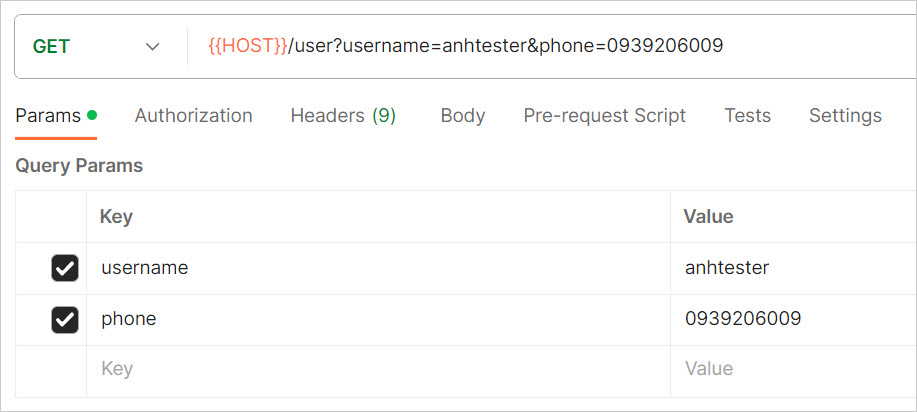Open the Settings tab
The image size is (917, 412).
845,116
